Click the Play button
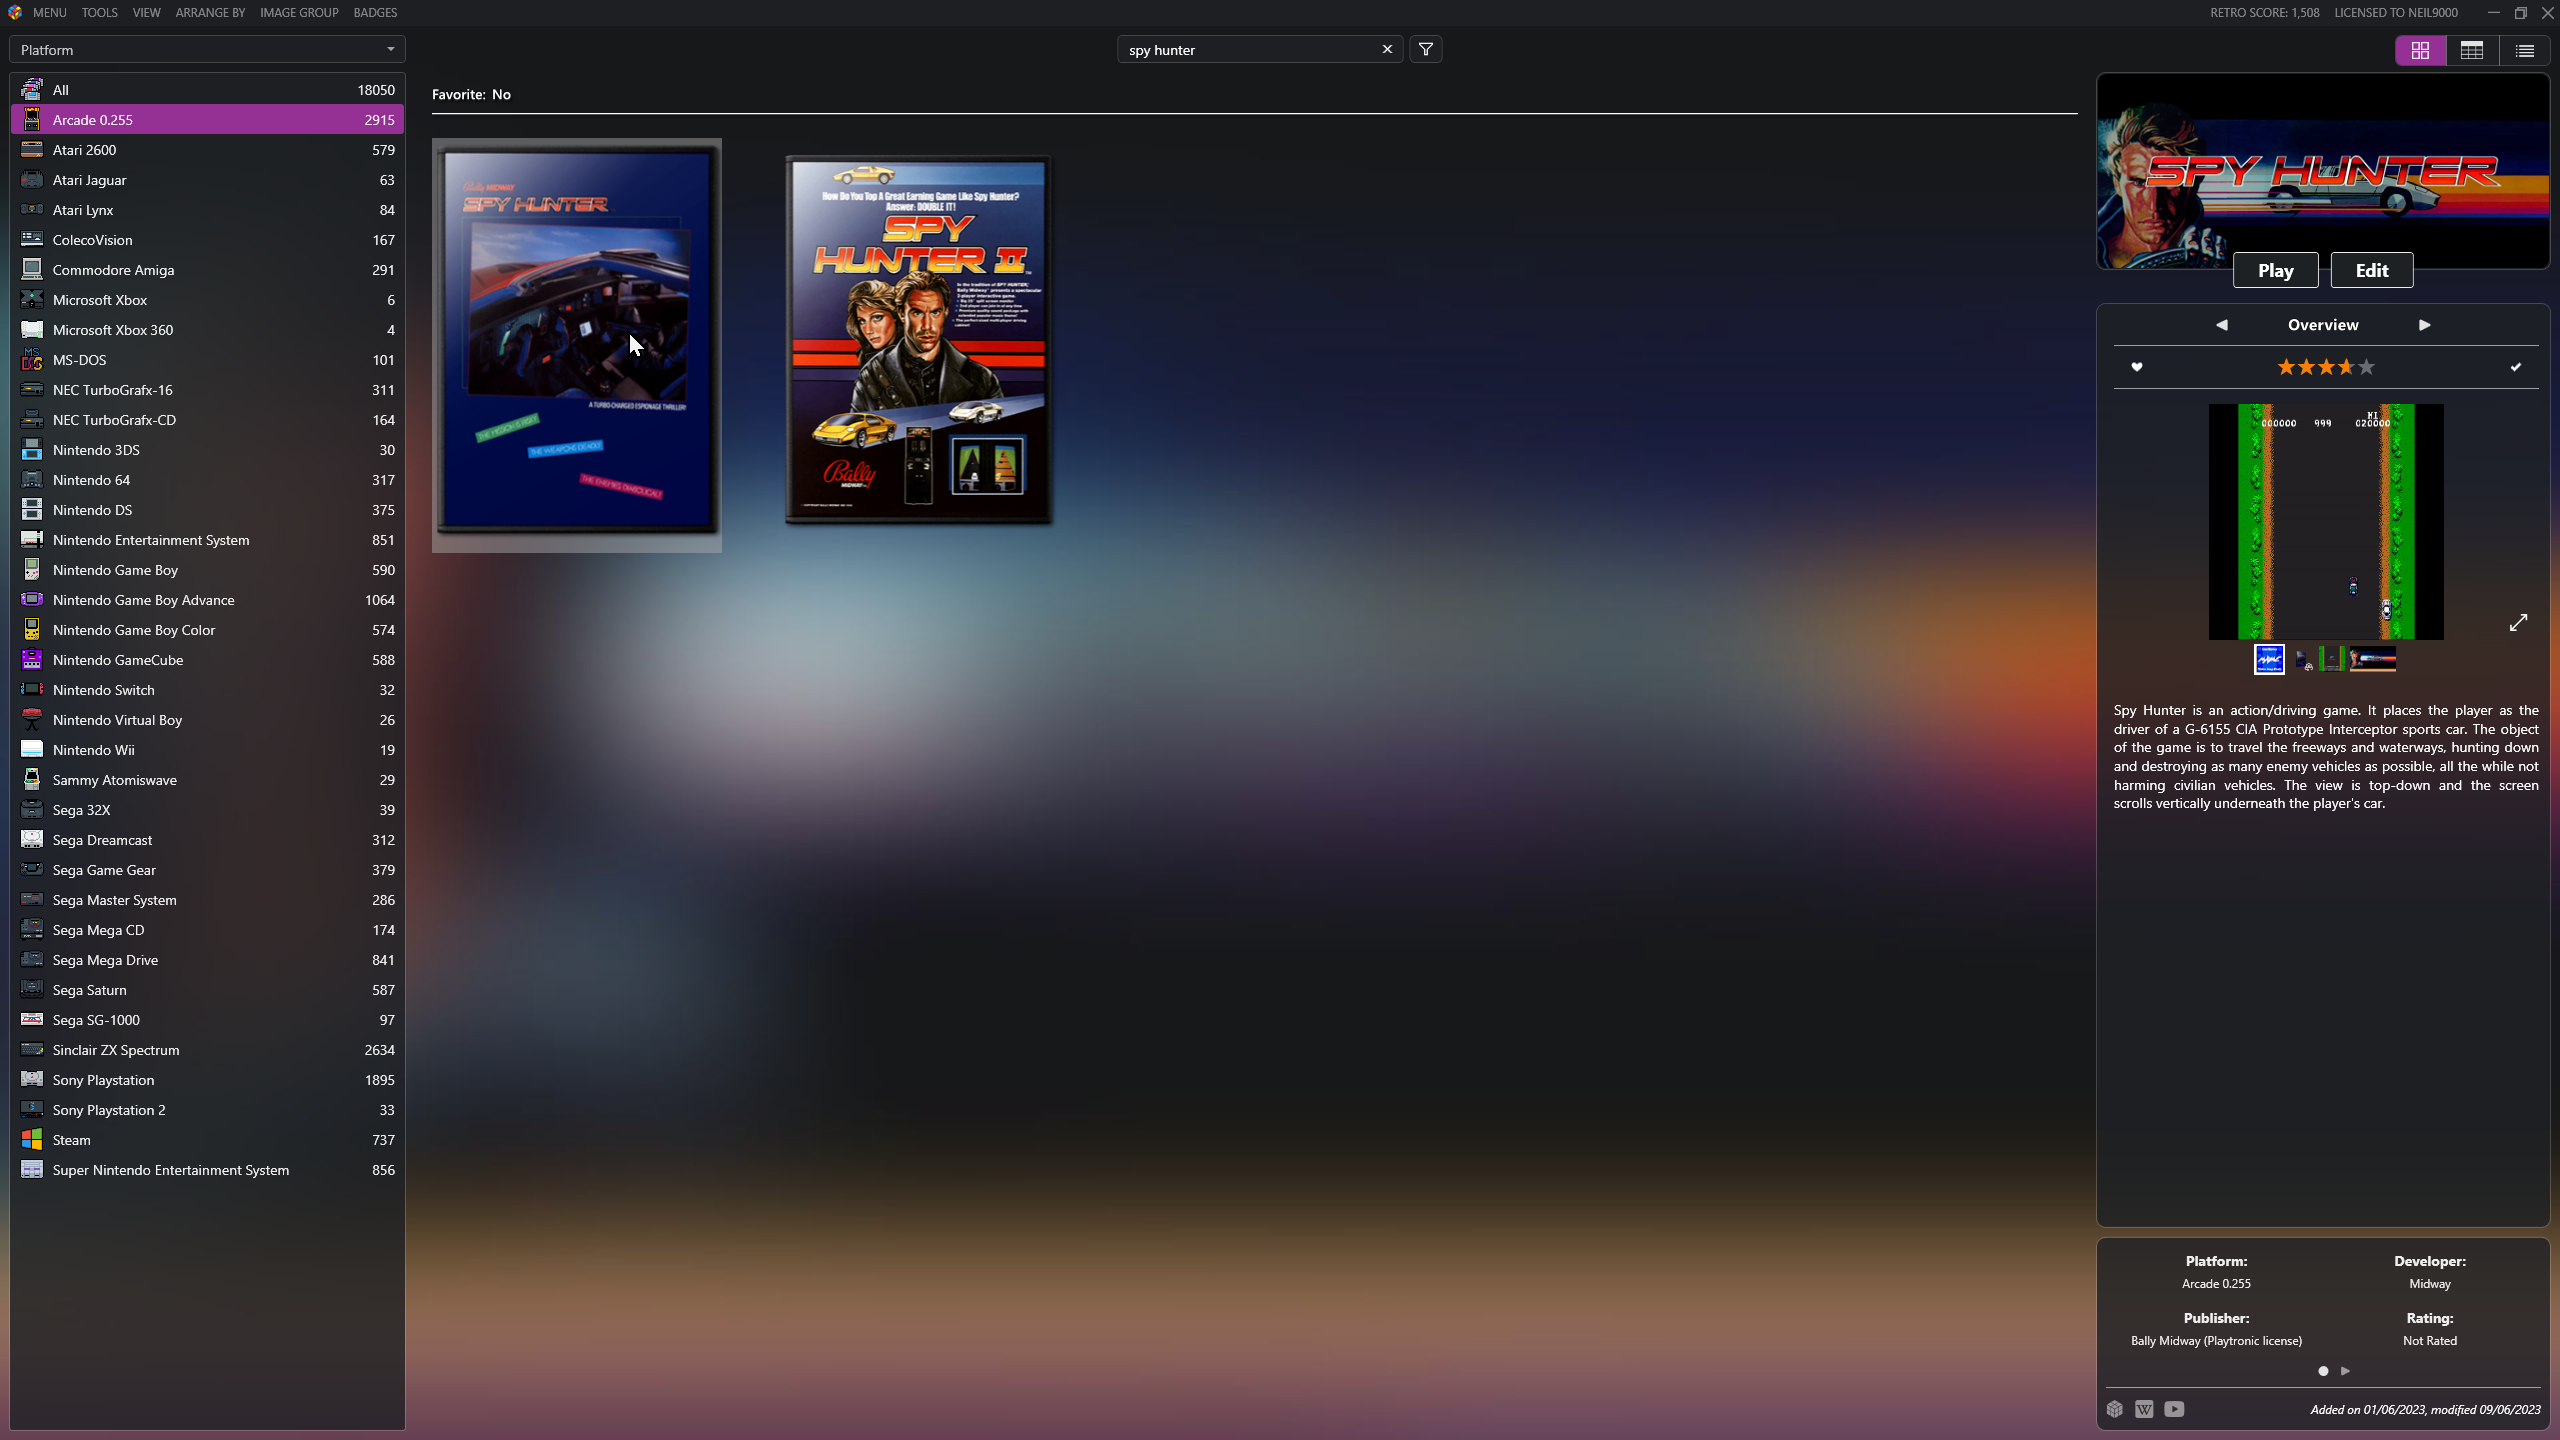Viewport: 2560px width, 1440px height. tap(2276, 270)
